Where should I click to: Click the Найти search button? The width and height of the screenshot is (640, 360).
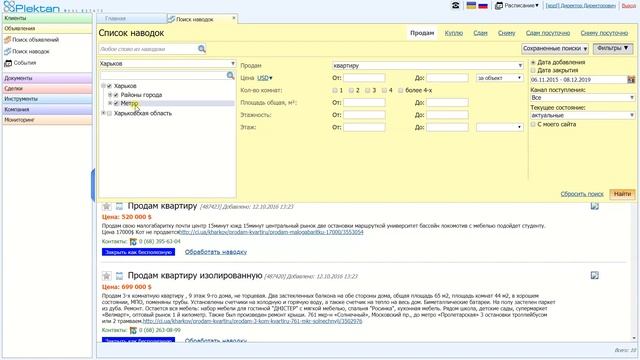point(622,194)
